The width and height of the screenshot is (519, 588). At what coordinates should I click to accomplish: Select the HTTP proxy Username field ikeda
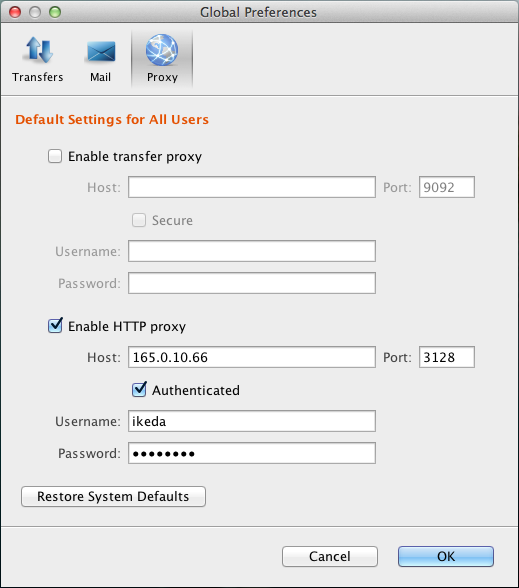tap(252, 421)
